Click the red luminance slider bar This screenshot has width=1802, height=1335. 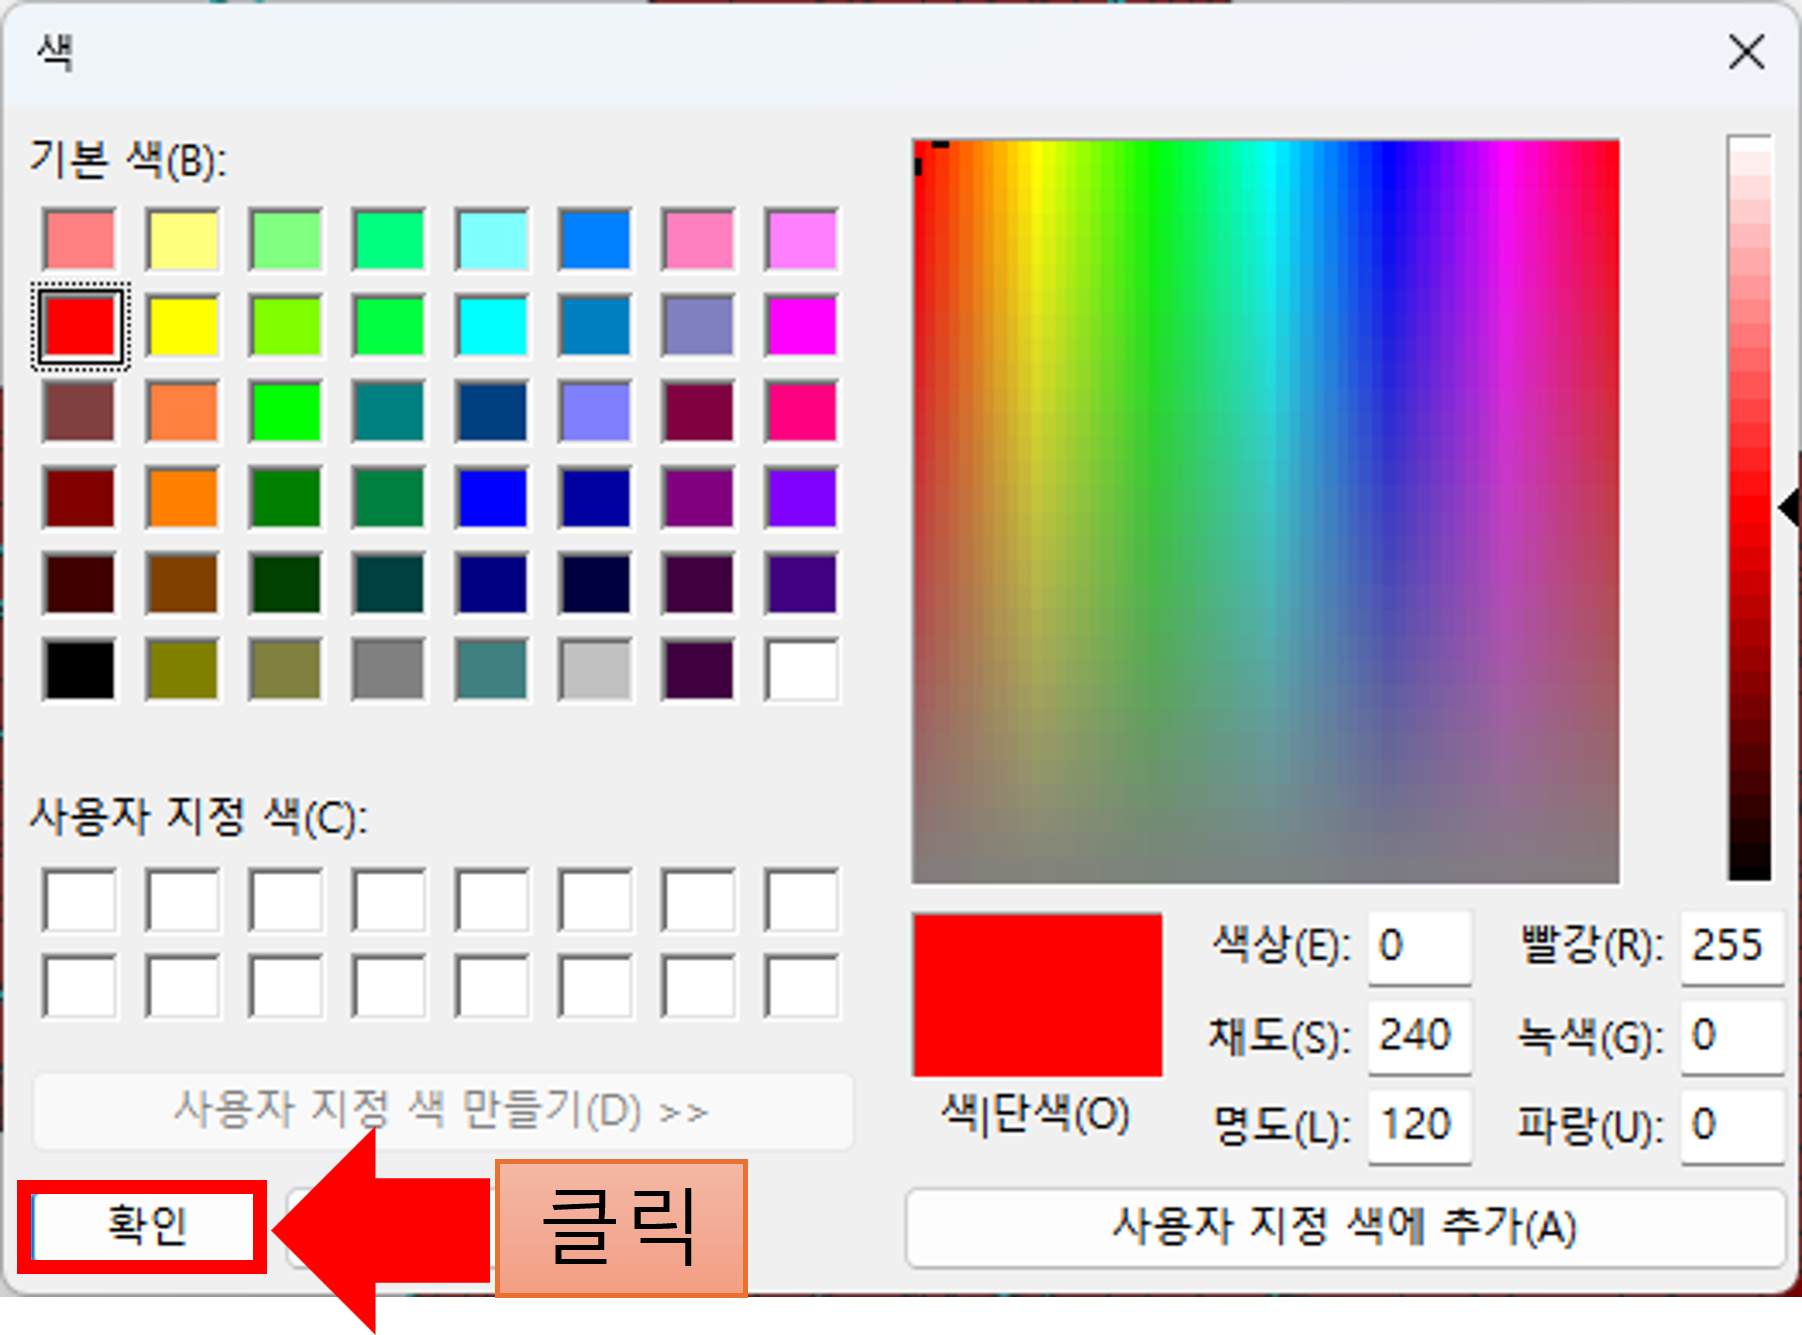tap(1749, 508)
